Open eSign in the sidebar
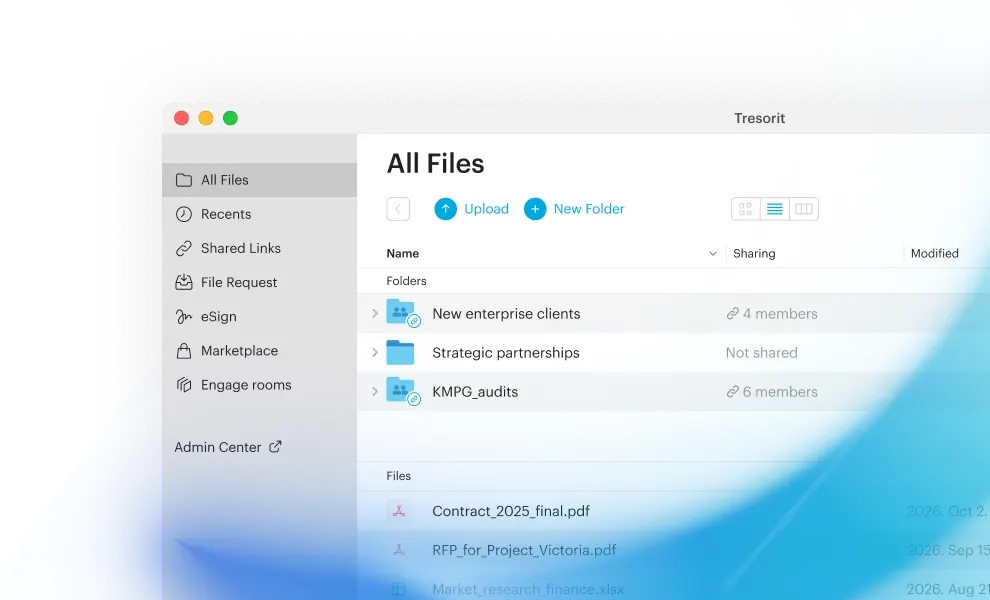The height and width of the screenshot is (600, 990). pyautogui.click(x=259, y=316)
